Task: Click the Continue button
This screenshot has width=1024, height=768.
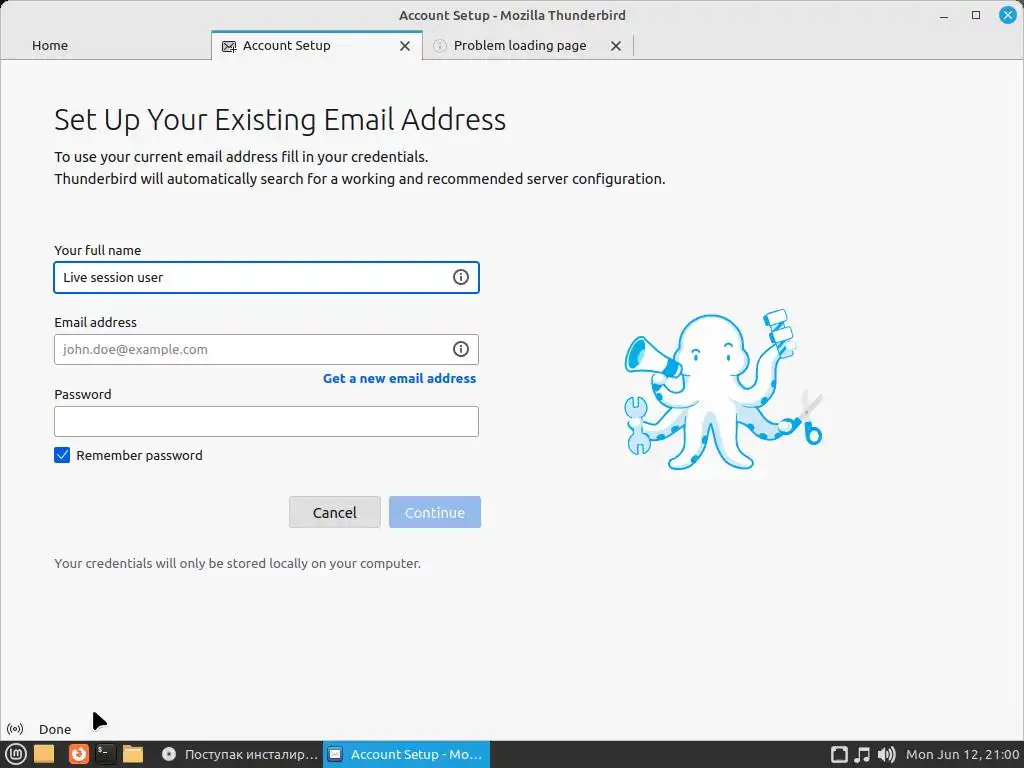Action: 435,513
